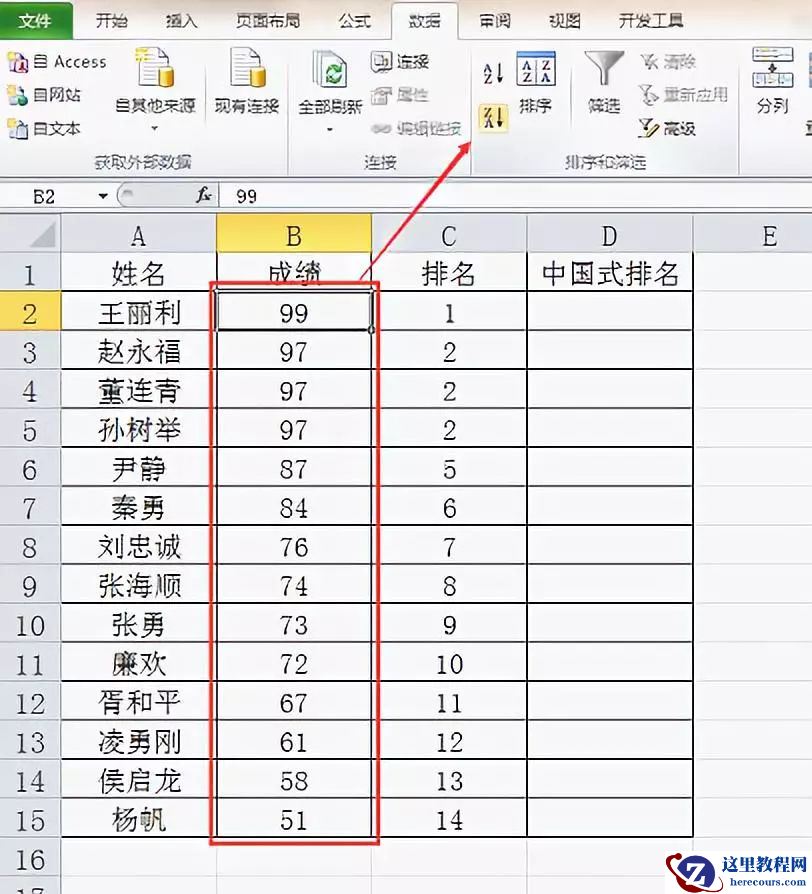Sort descending with the Z-A icon
Image resolution: width=812 pixels, height=894 pixels.
click(x=493, y=118)
